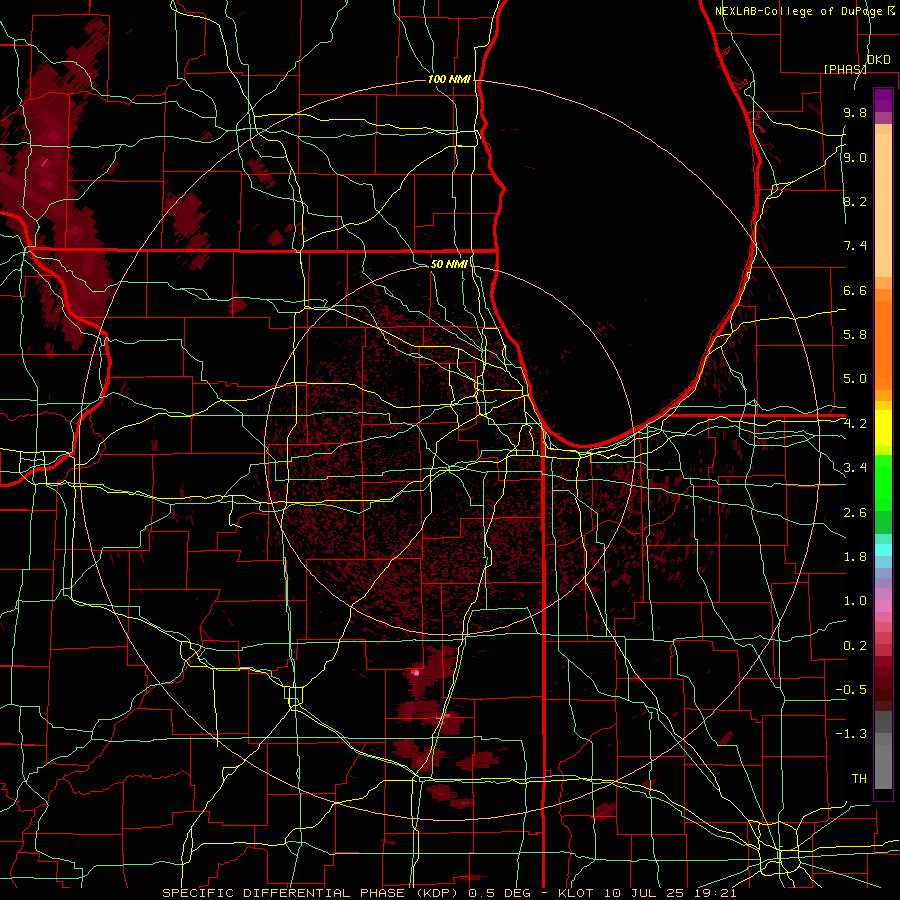The width and height of the screenshot is (900, 900).
Task: Click the [PHAS] units label
Action: pos(845,69)
